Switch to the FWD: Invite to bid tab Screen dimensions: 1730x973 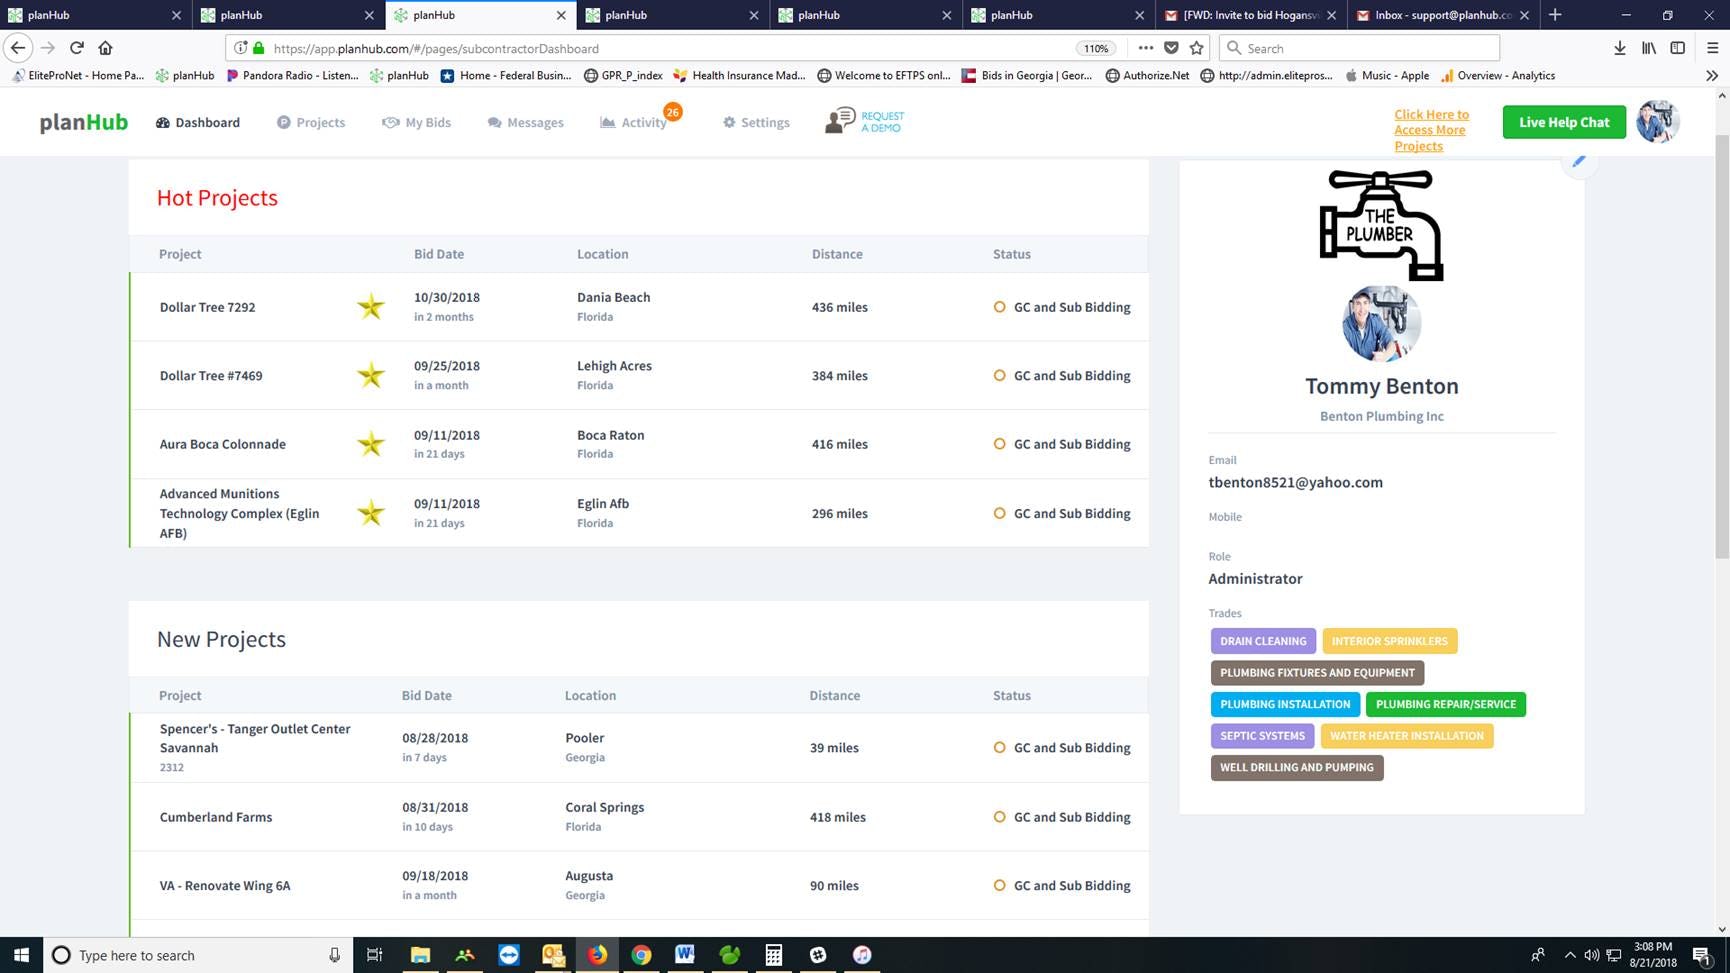click(x=1250, y=15)
